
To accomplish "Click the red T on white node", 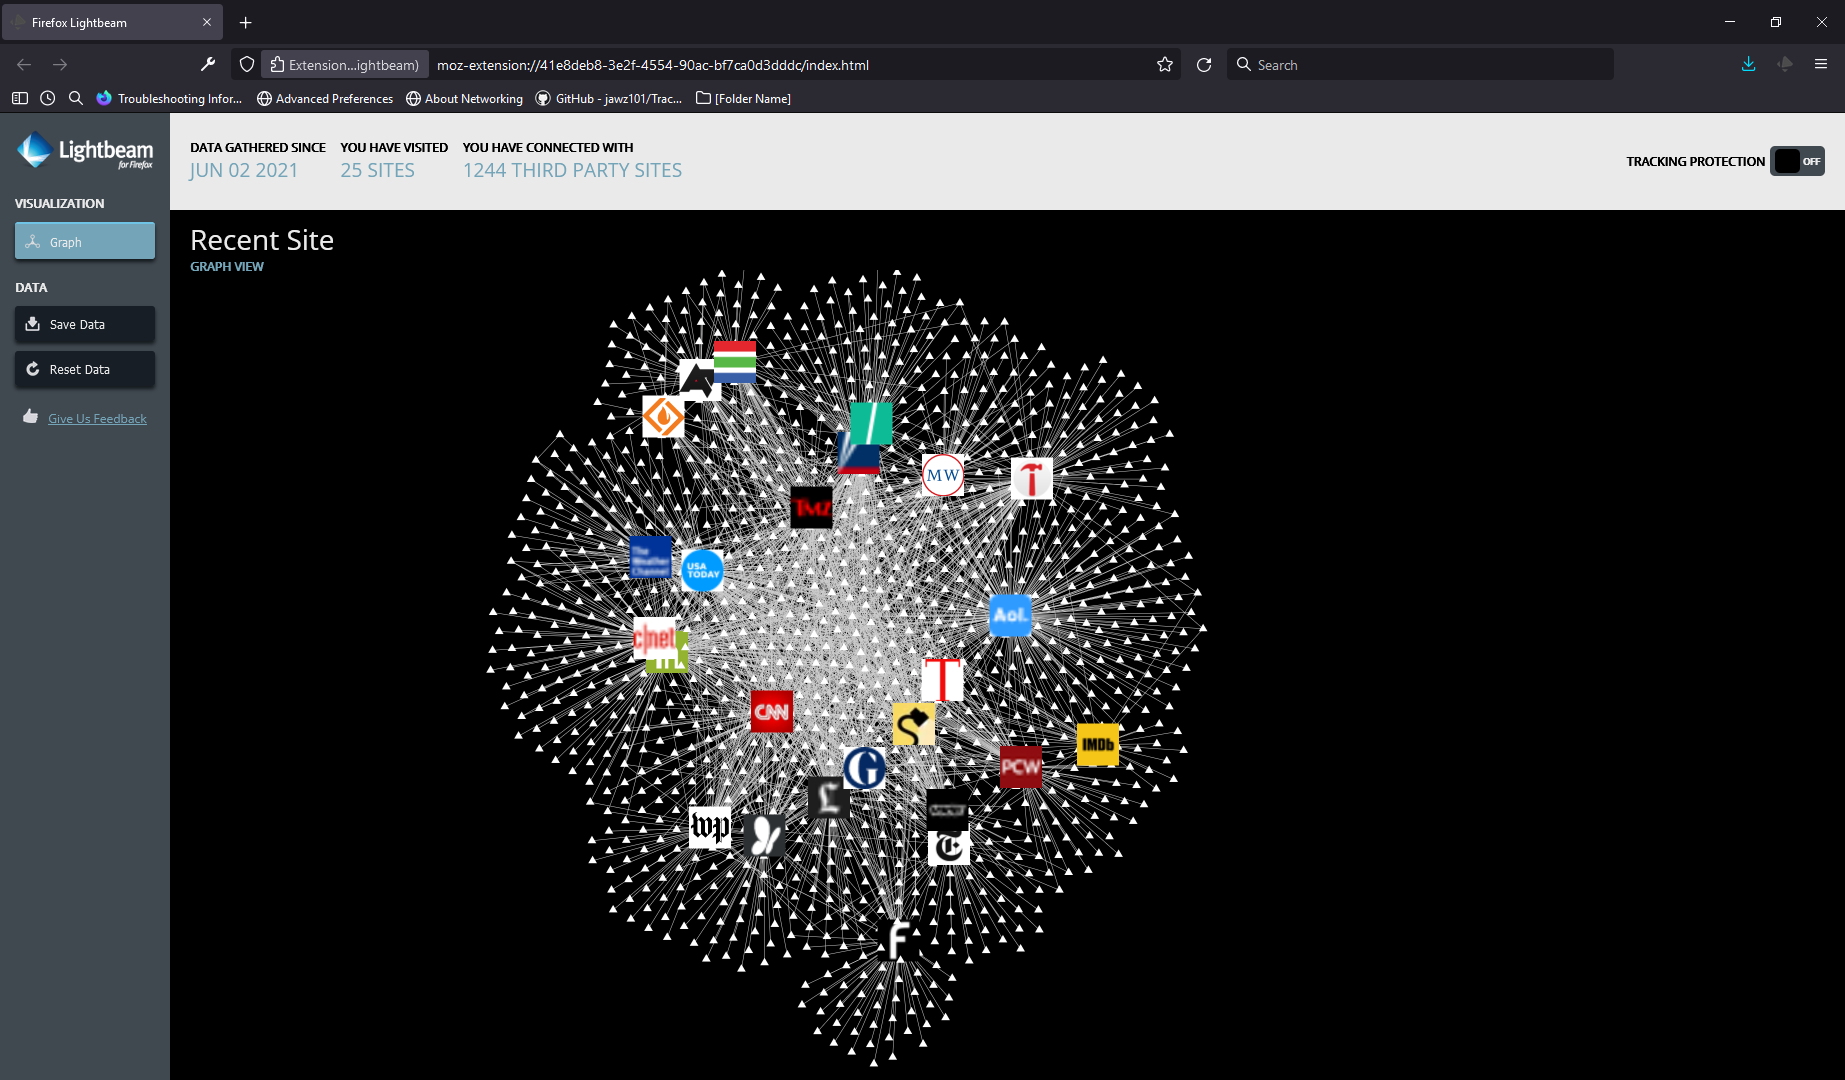I will point(942,680).
